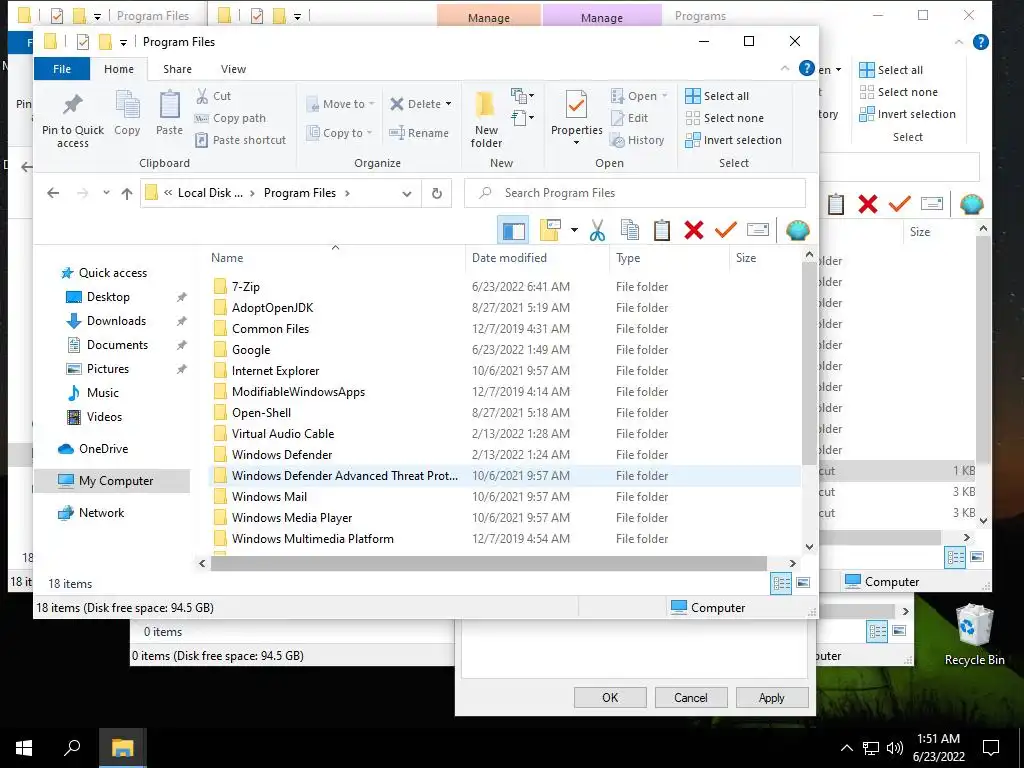Open the Copy to dropdown
Image resolution: width=1024 pixels, height=768 pixels.
(x=339, y=133)
